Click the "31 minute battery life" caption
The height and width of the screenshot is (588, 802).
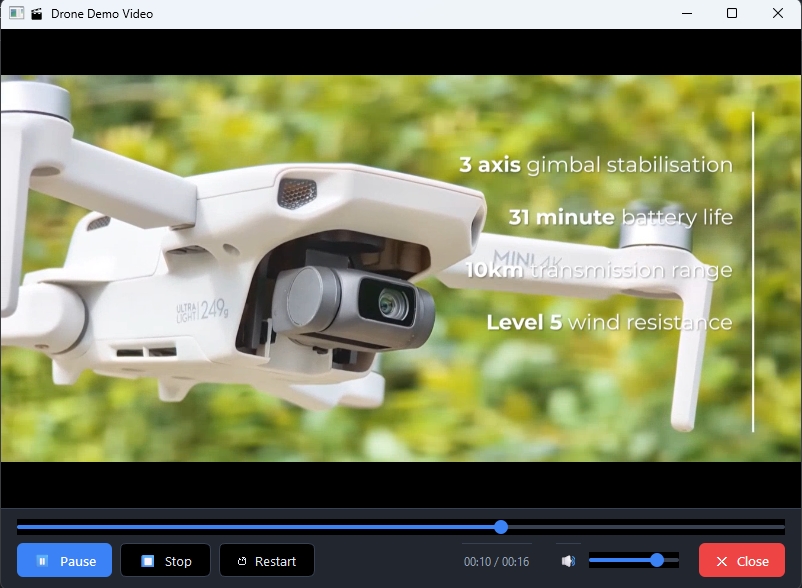(620, 217)
